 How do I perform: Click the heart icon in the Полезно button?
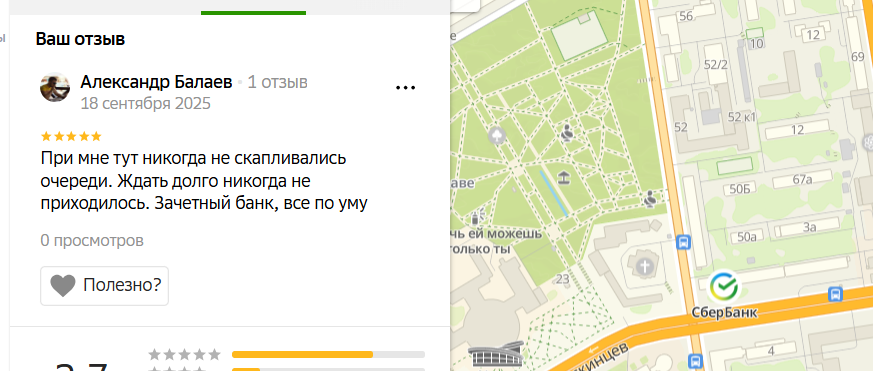point(62,286)
